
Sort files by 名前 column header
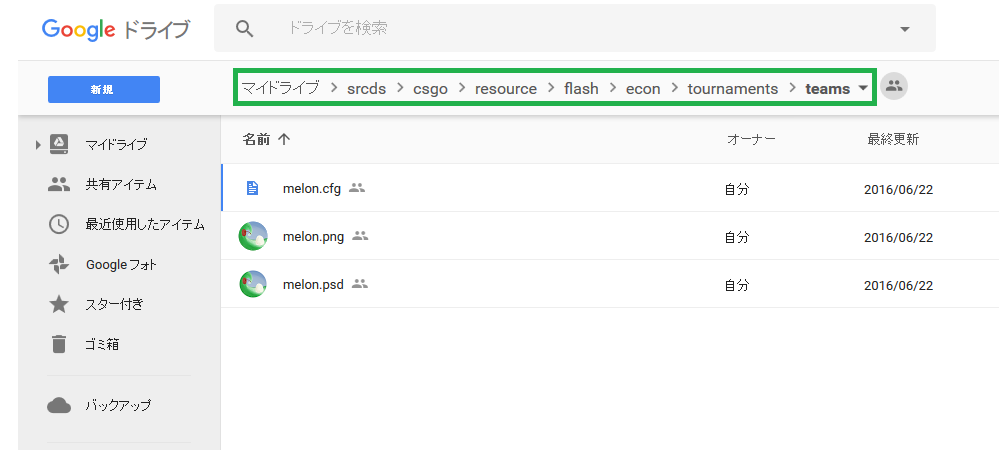257,139
